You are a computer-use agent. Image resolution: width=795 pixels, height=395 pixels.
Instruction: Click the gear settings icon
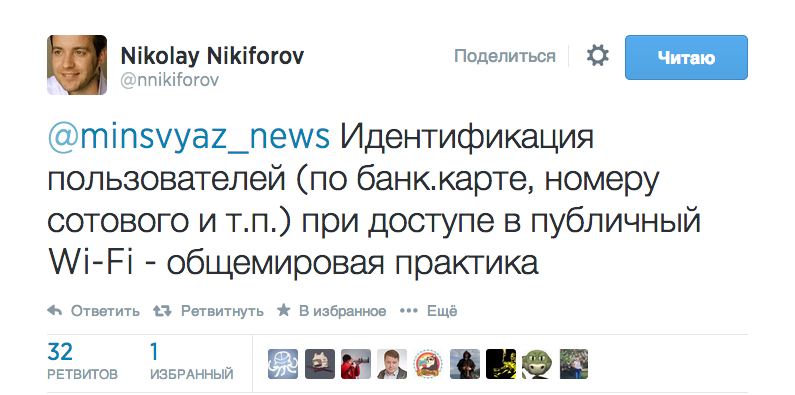coord(598,56)
